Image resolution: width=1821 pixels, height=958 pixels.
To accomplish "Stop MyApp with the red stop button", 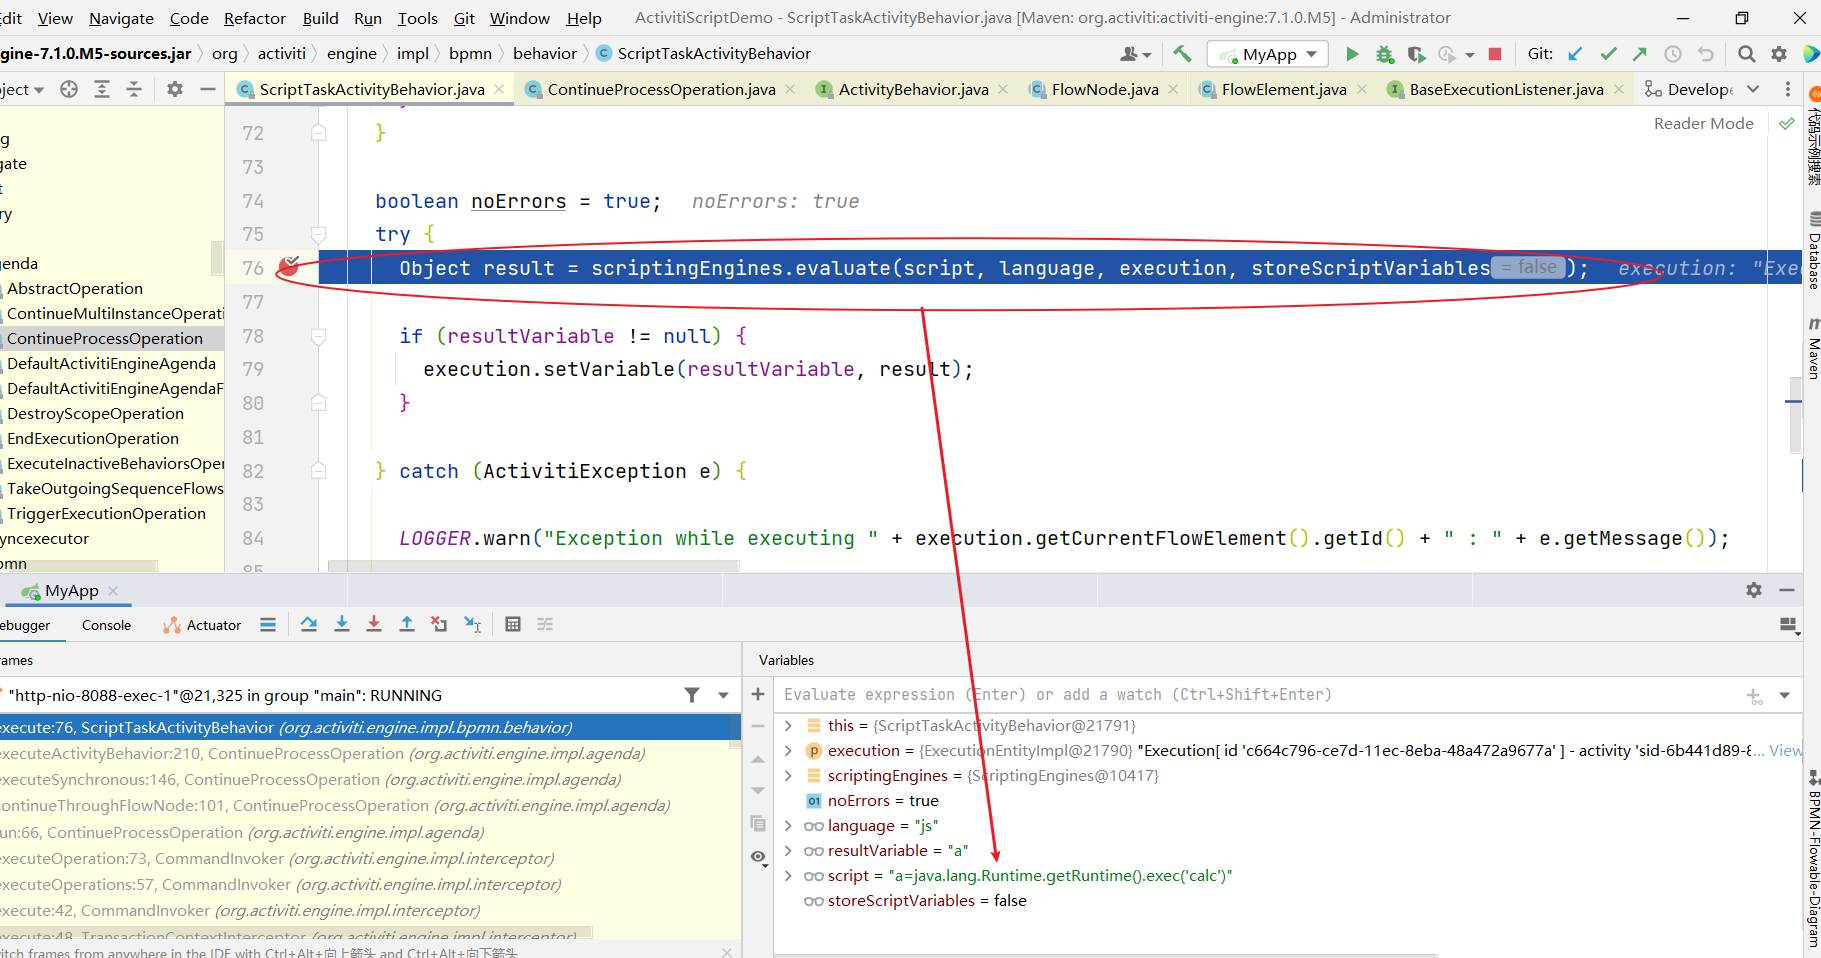I will (1495, 54).
